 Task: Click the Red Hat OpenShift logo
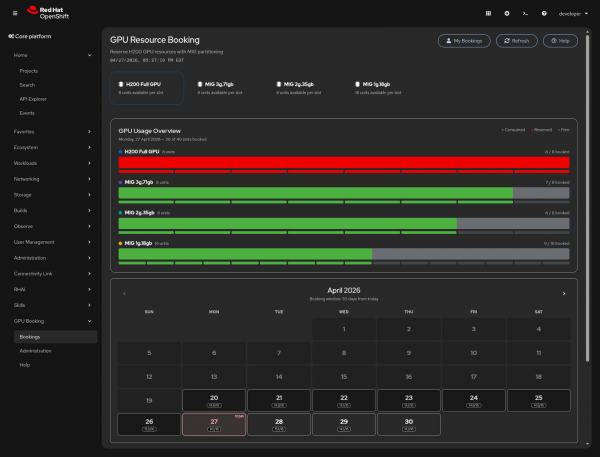[48, 13]
